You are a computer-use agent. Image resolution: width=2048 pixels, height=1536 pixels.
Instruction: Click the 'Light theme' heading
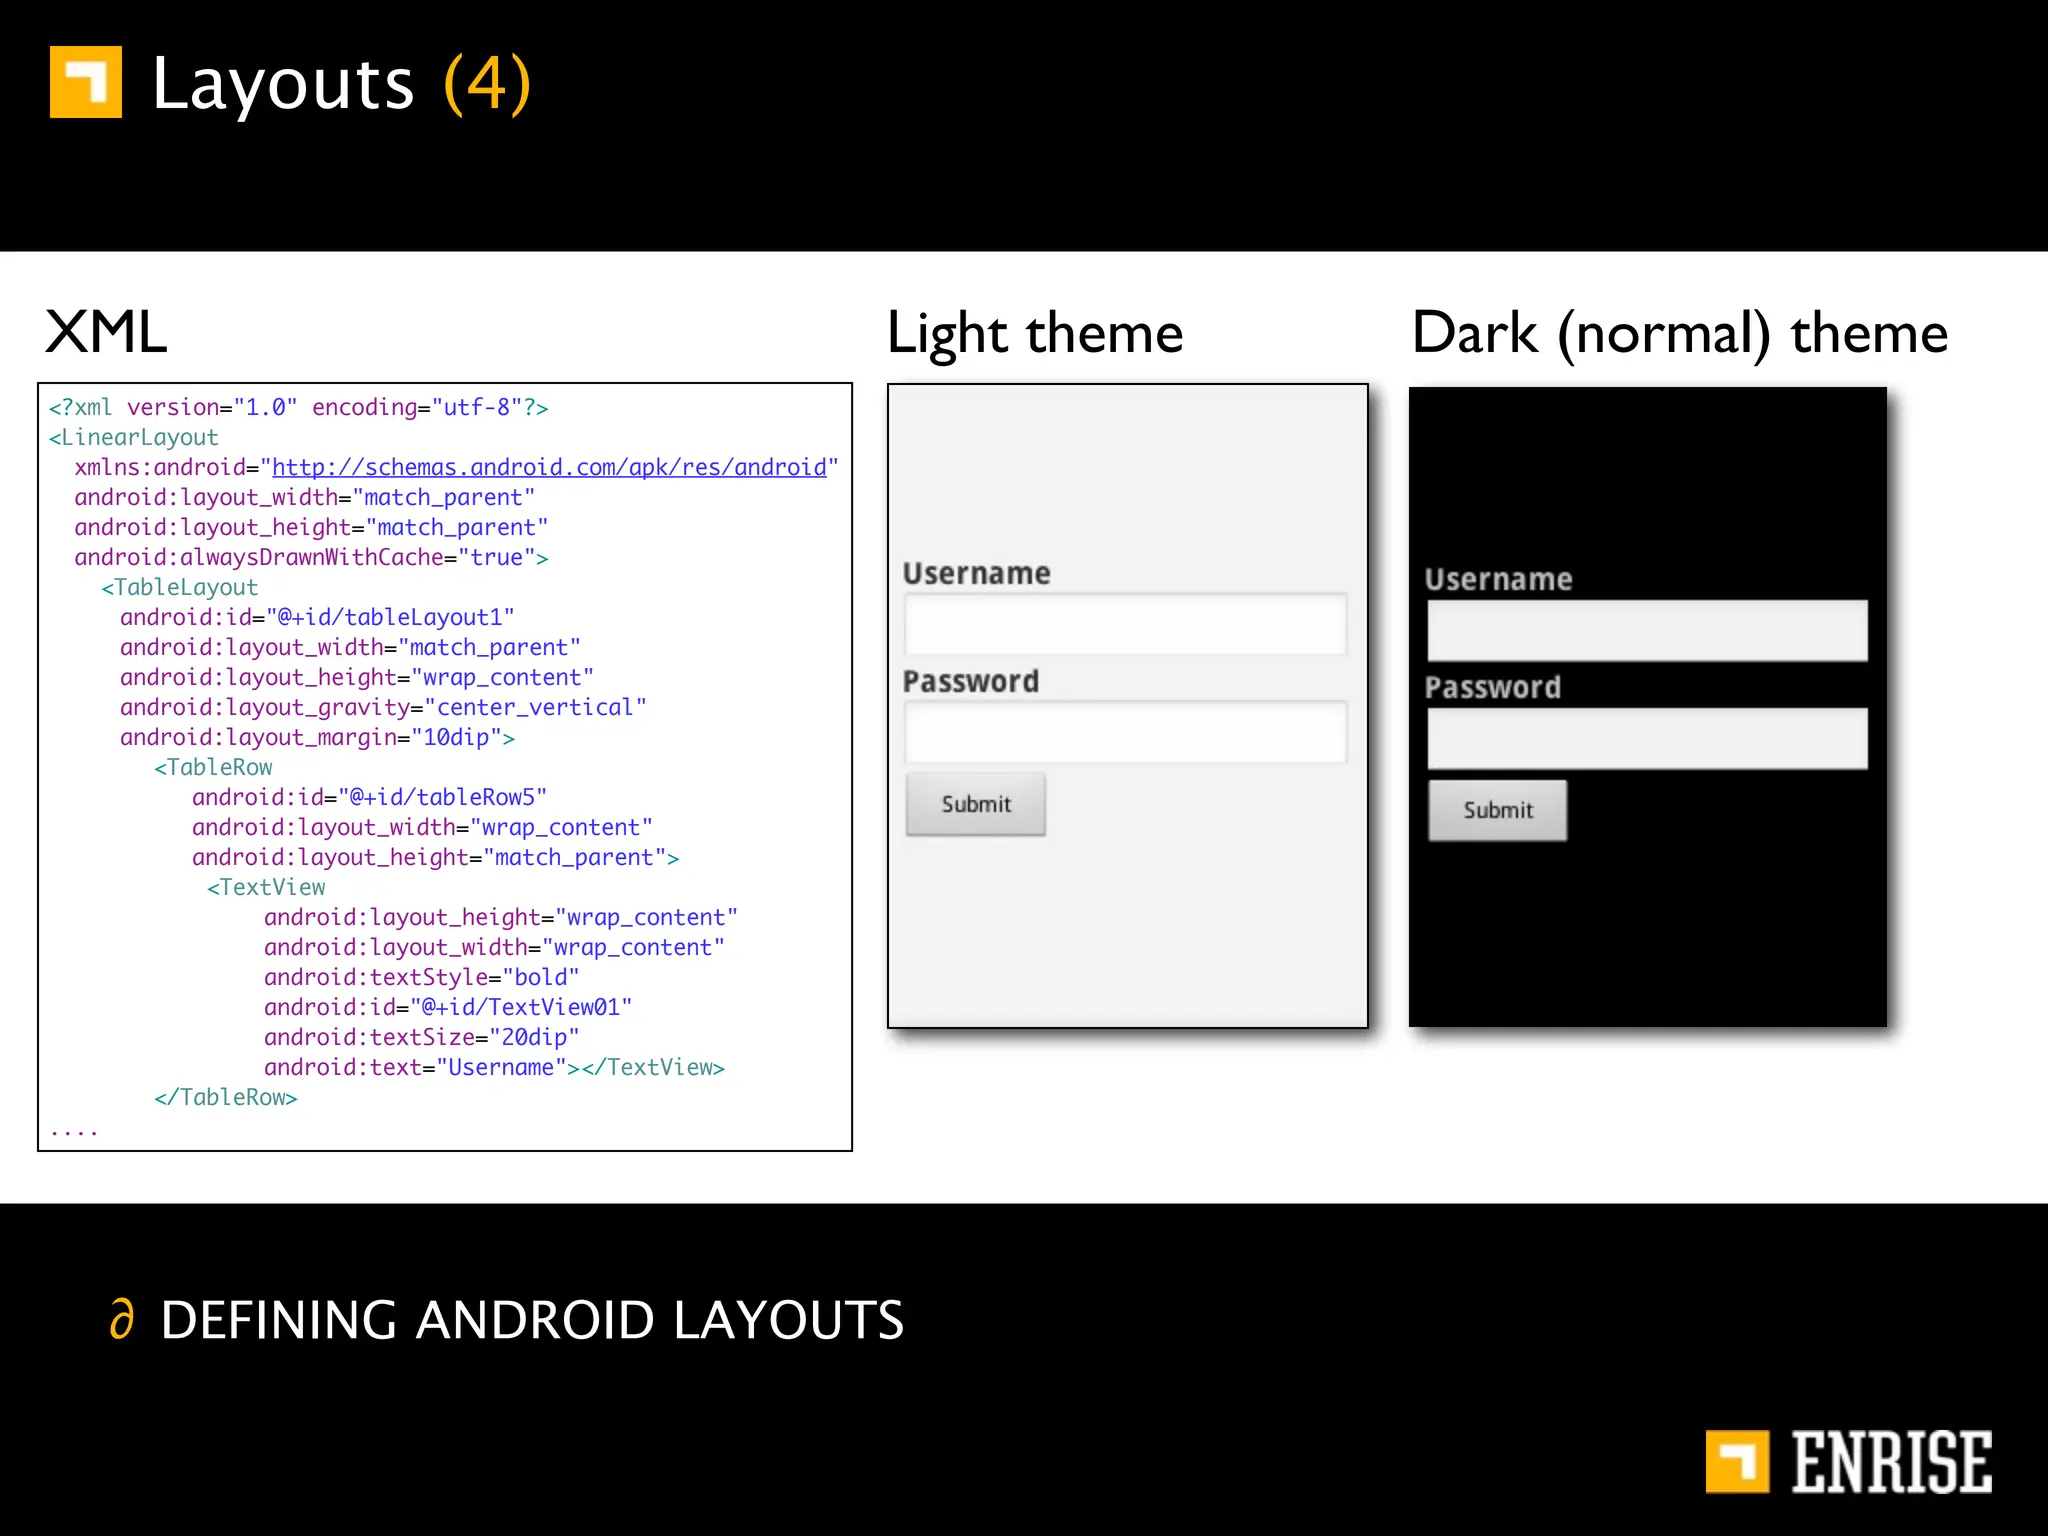point(1035,333)
